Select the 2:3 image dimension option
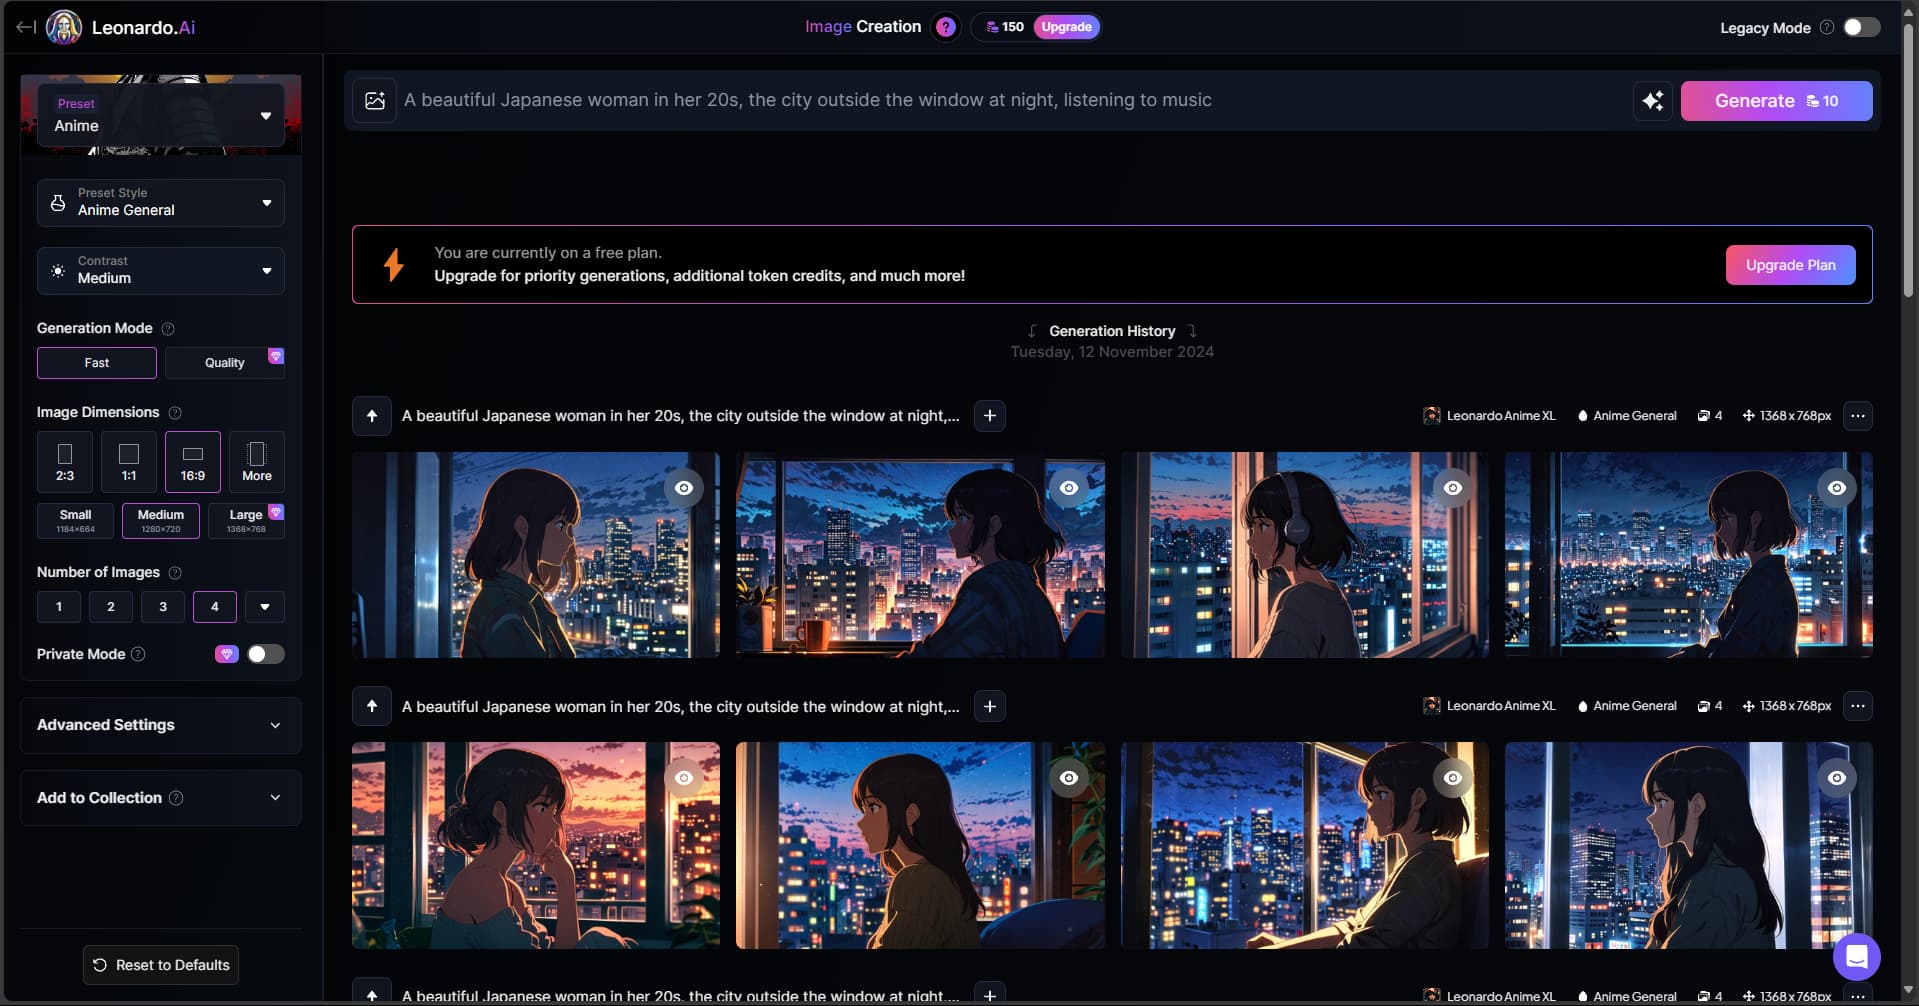 pyautogui.click(x=65, y=462)
